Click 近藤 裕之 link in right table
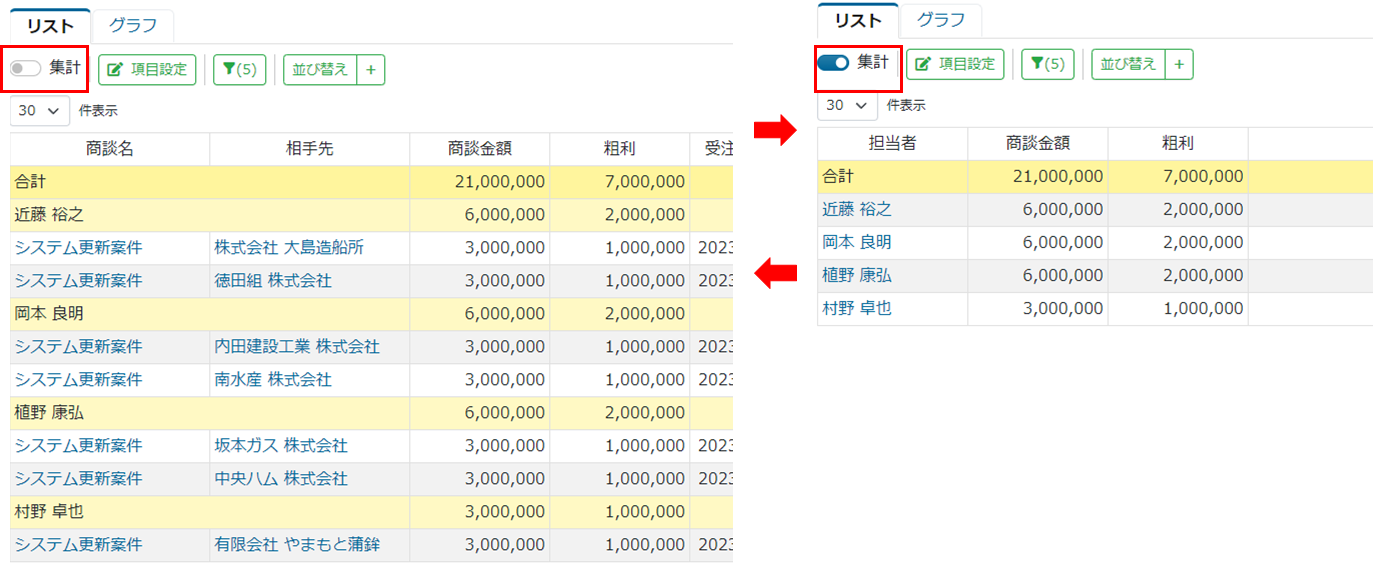This screenshot has height=566, width=1373. [857, 209]
